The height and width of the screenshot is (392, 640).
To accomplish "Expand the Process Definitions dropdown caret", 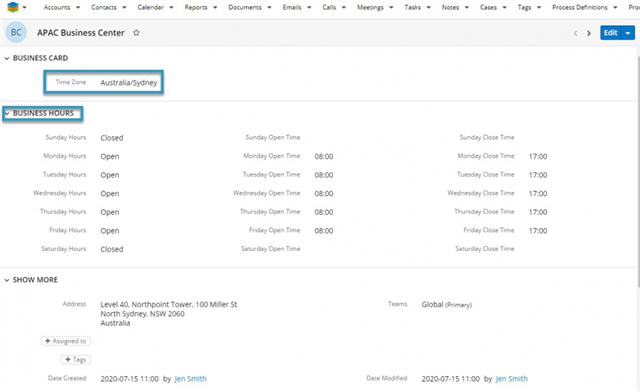I will (x=615, y=7).
